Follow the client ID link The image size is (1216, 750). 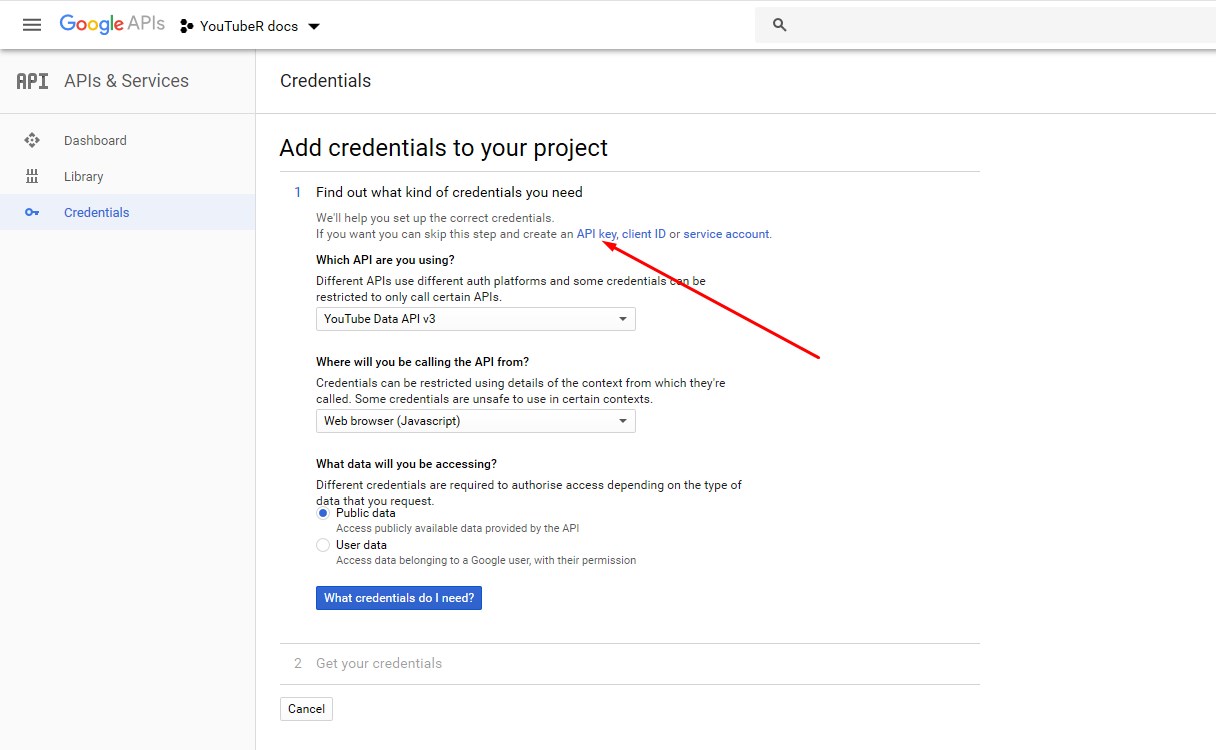(x=644, y=234)
